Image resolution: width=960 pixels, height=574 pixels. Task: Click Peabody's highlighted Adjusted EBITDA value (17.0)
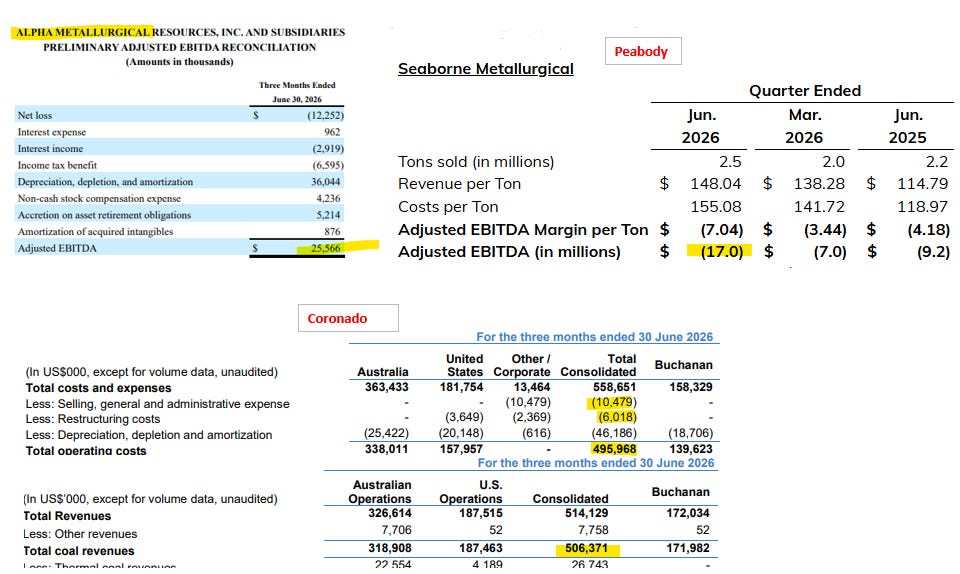point(722,252)
